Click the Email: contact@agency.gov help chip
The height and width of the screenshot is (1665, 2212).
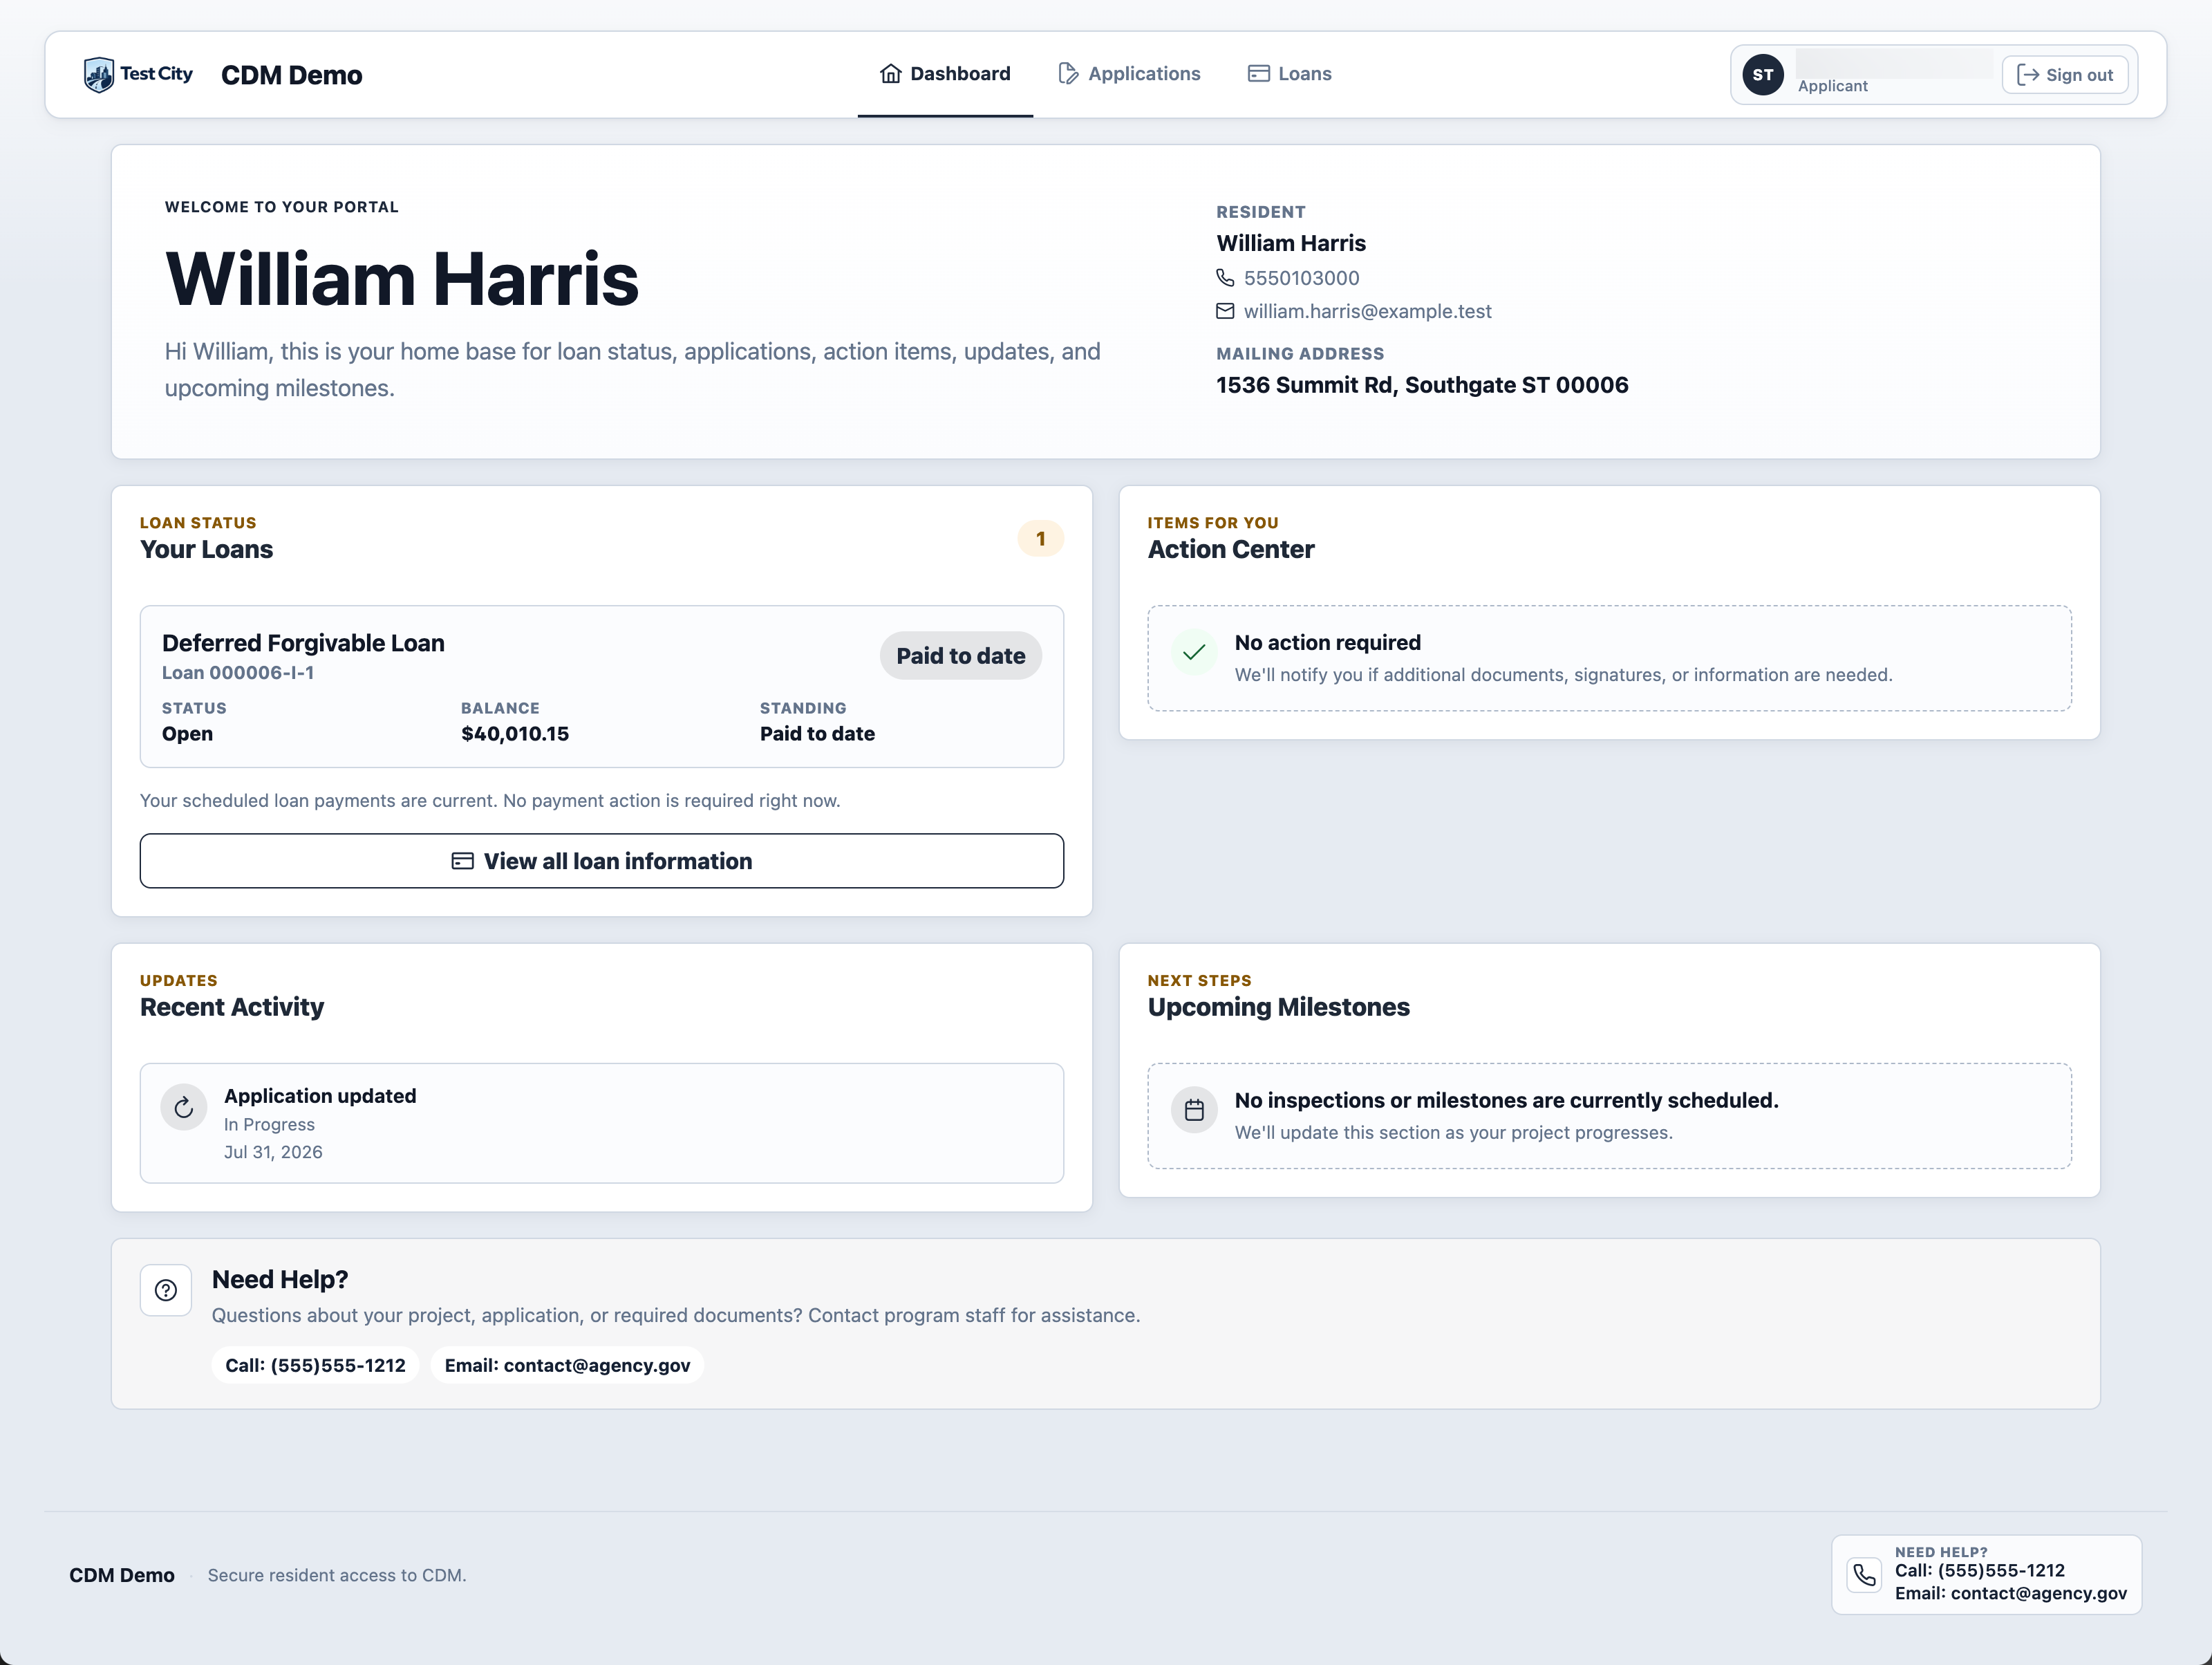pos(567,1365)
